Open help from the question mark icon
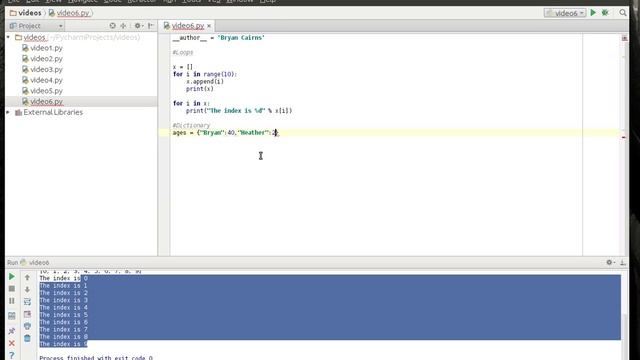The width and height of the screenshot is (640, 360). coord(12,356)
